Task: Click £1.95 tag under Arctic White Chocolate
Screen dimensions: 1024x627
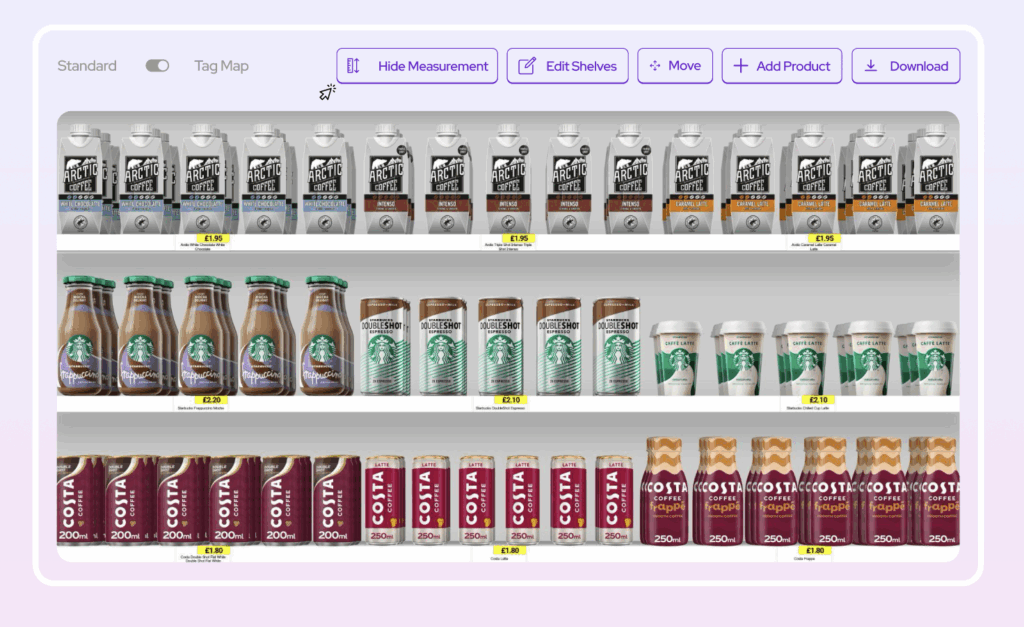Action: click(x=214, y=238)
